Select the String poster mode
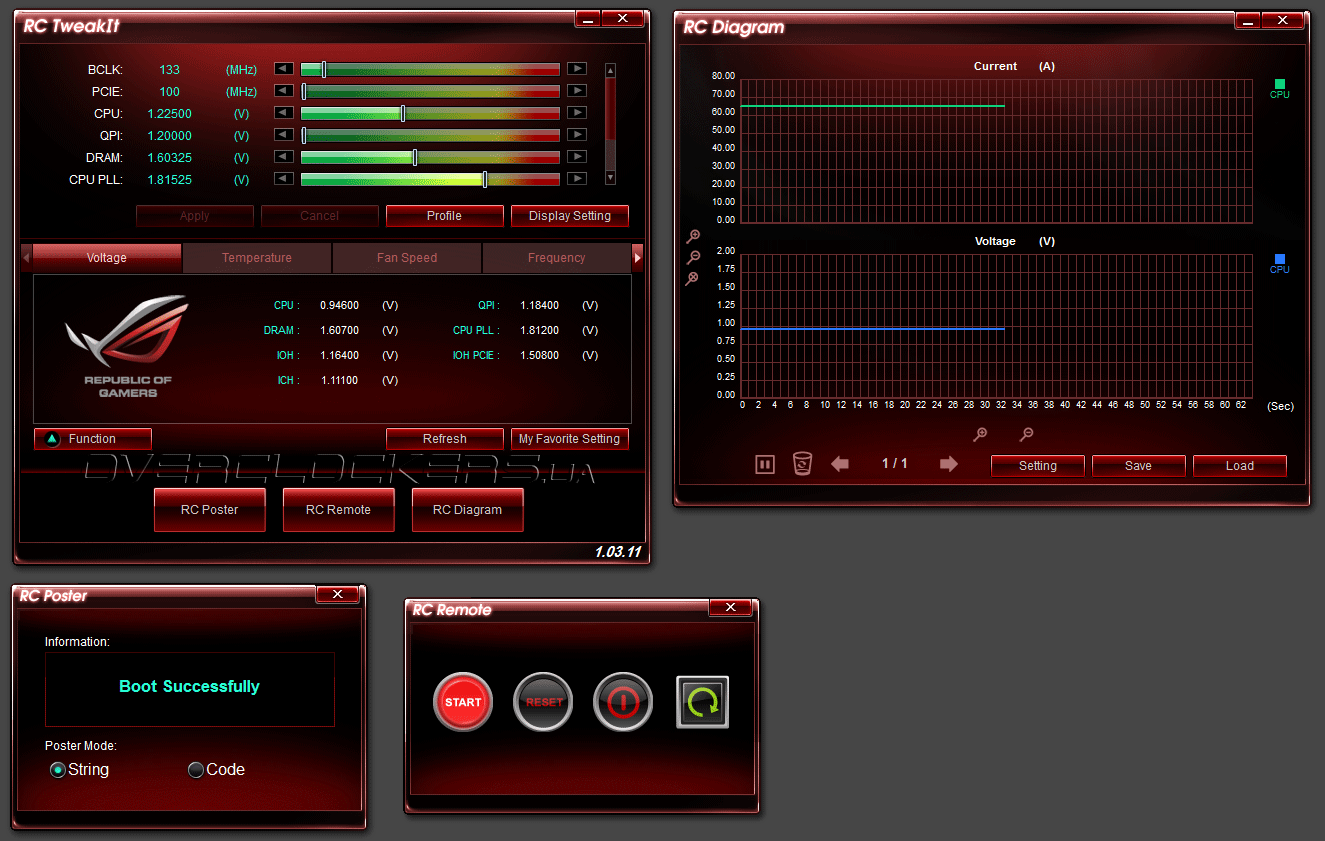1325x841 pixels. pos(58,770)
